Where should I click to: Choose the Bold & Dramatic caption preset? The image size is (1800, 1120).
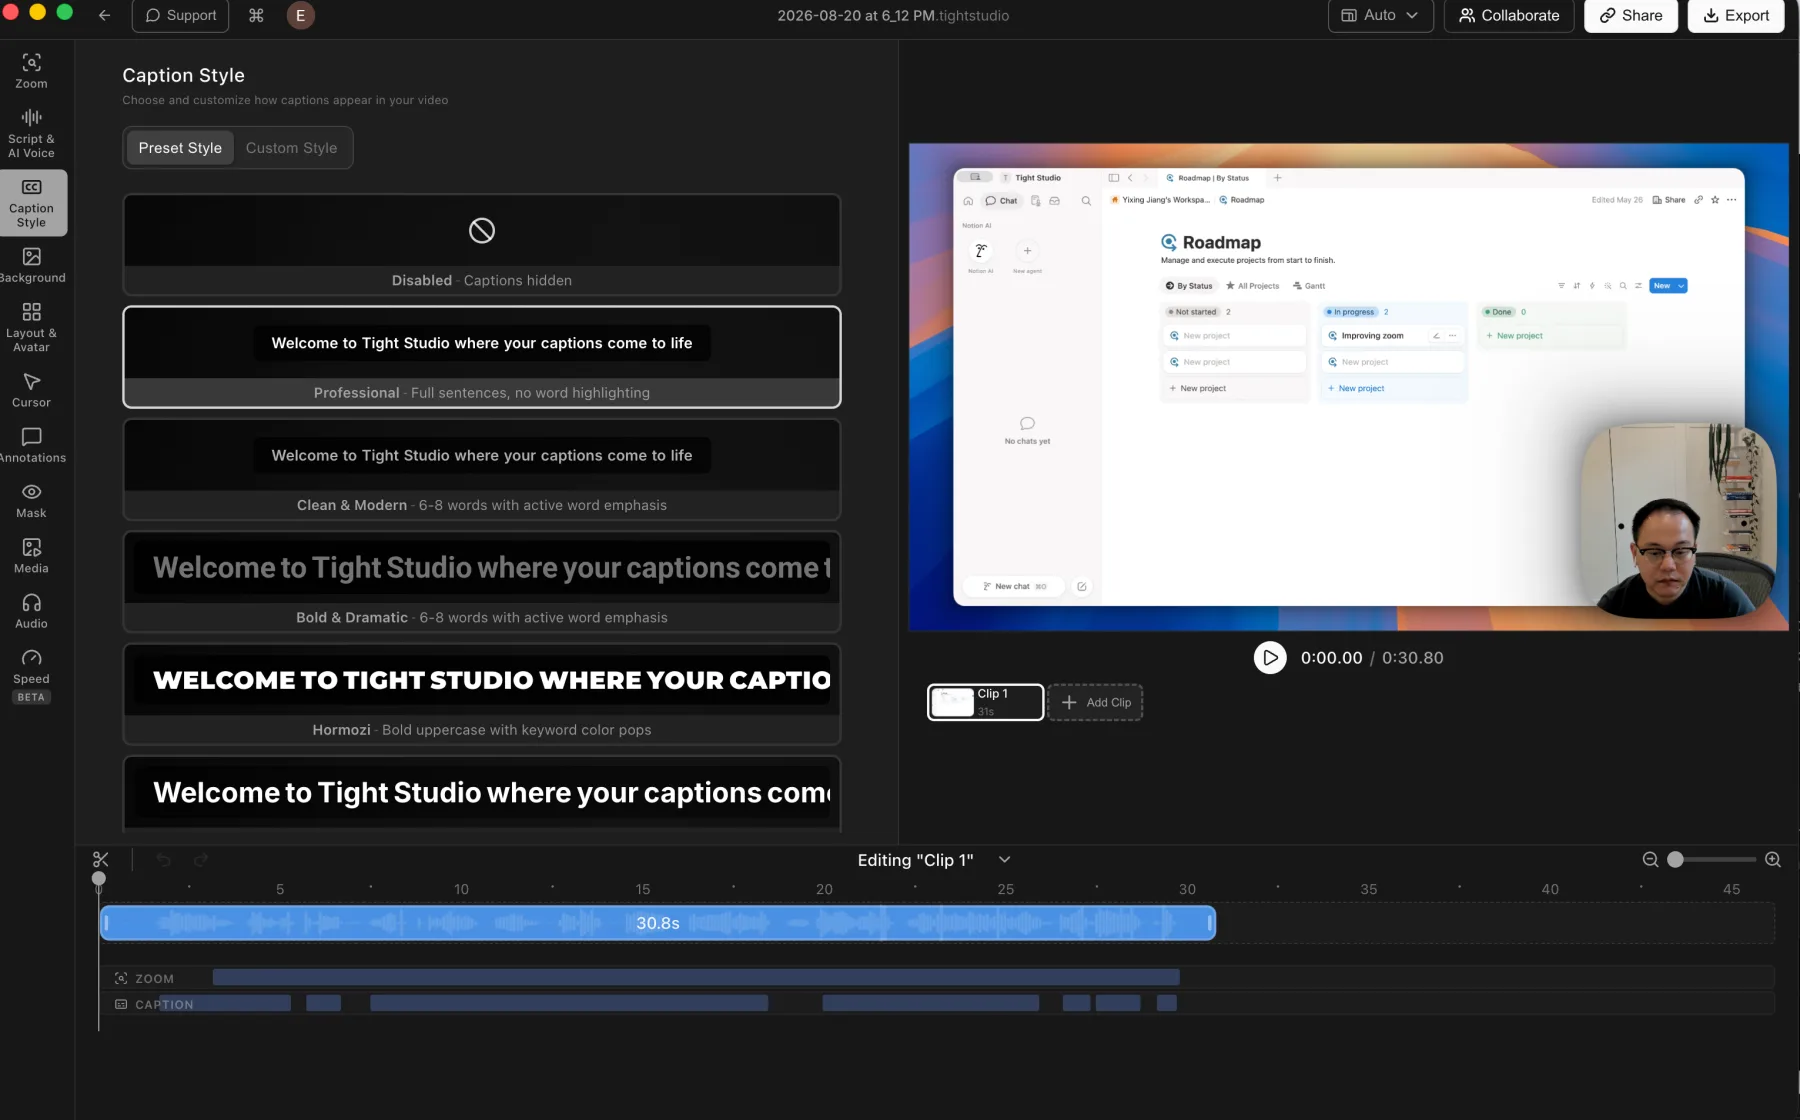coord(482,581)
